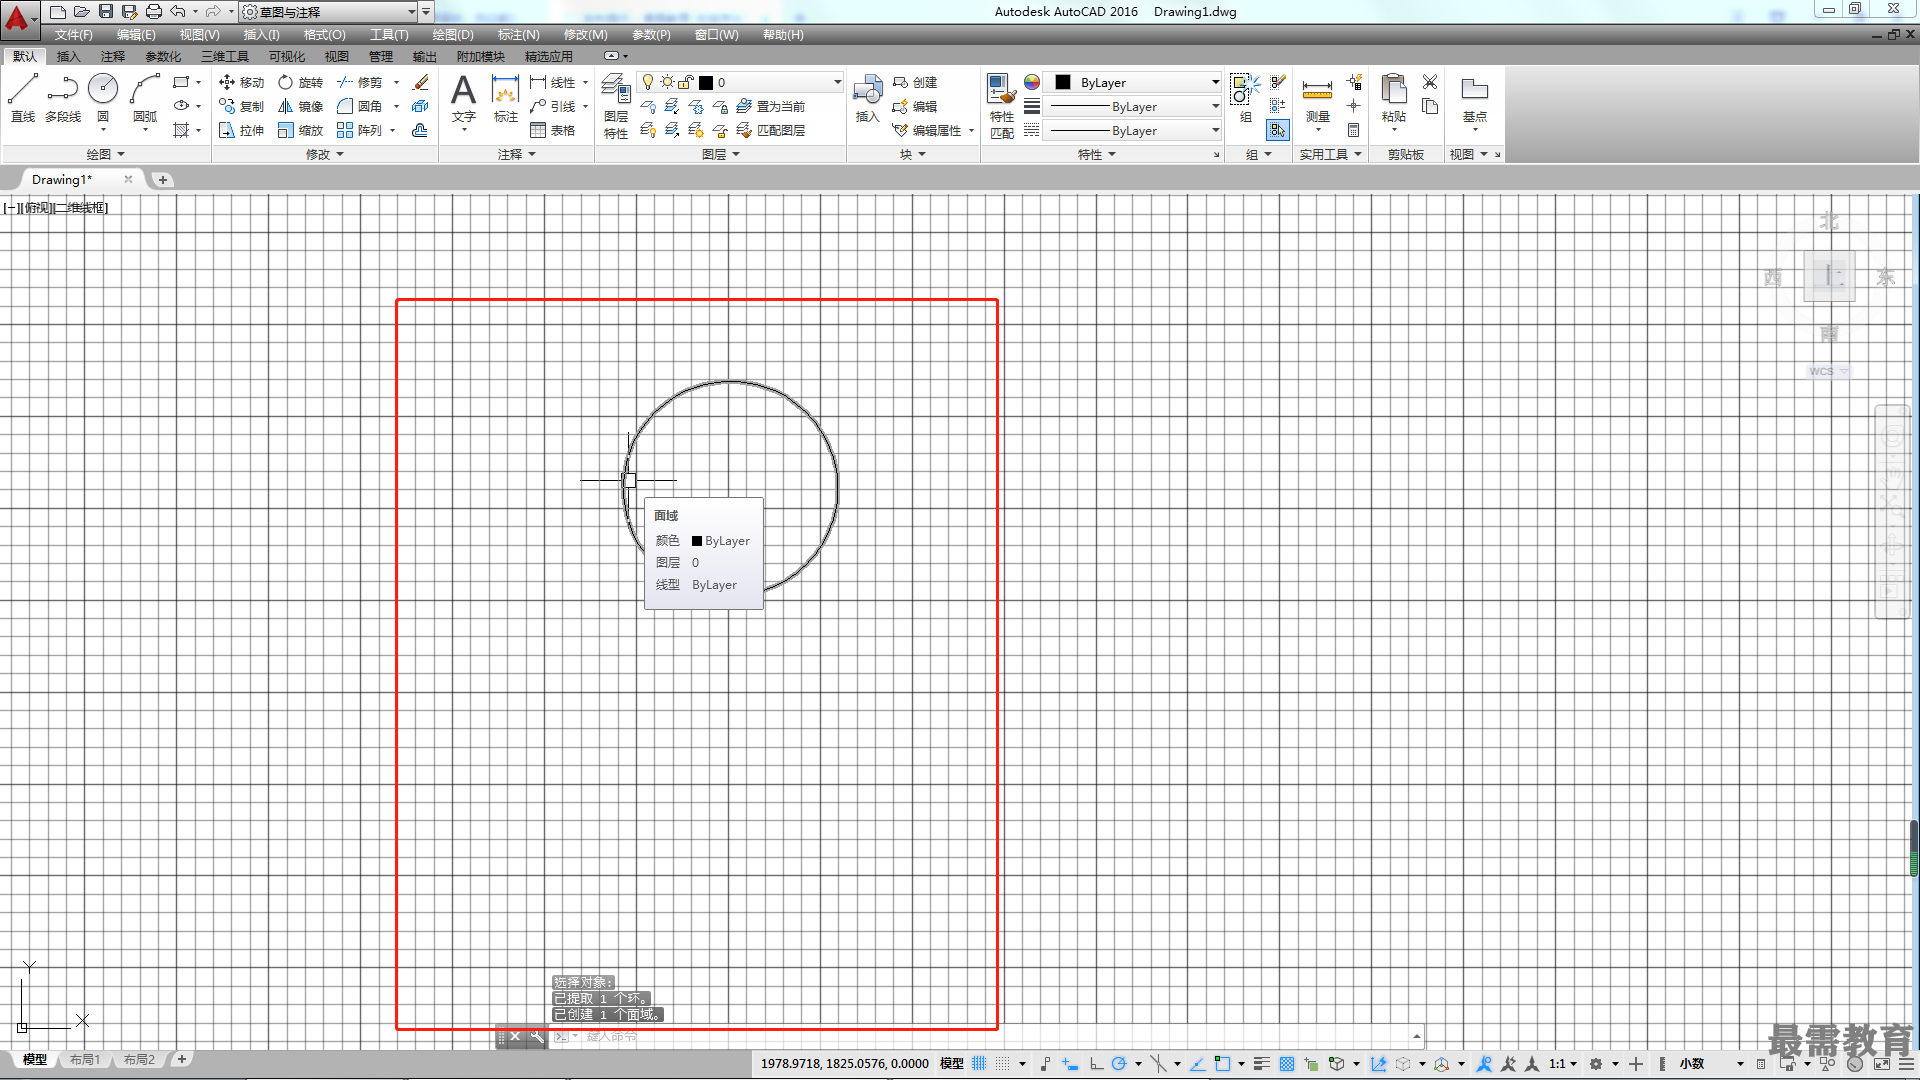Click the Fillet (圆角) tool
The width and height of the screenshot is (1920, 1080).
pyautogui.click(x=359, y=106)
